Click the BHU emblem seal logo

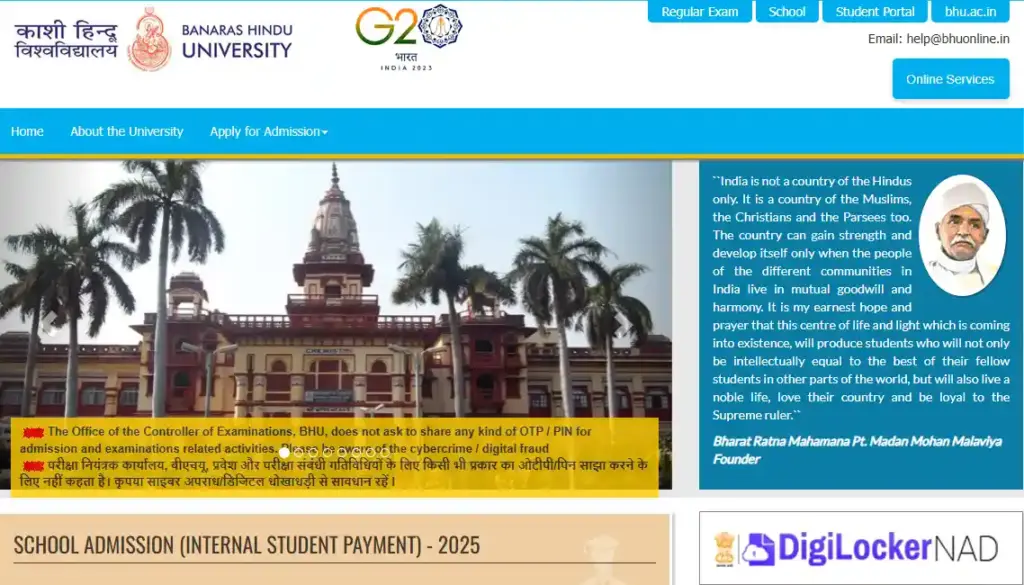[150, 39]
